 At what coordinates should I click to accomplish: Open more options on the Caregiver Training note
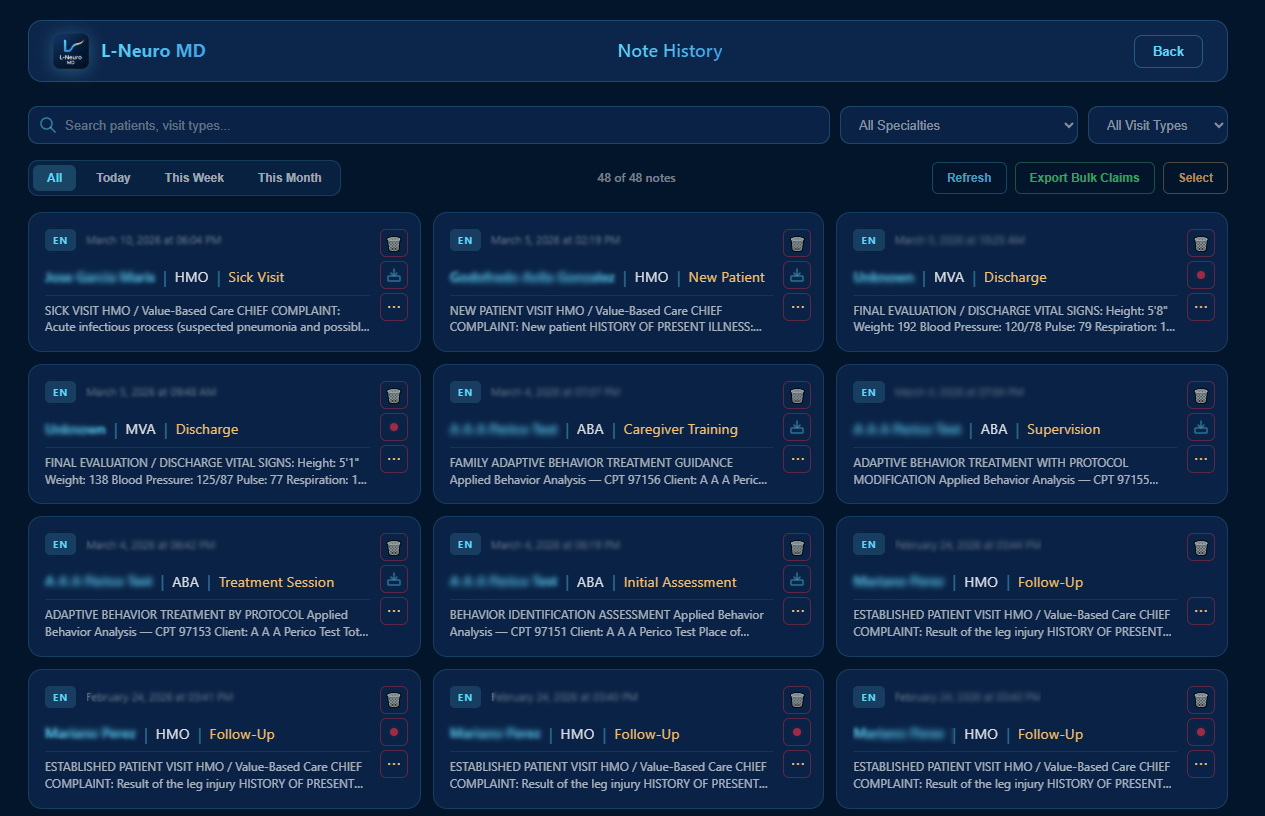coord(797,459)
